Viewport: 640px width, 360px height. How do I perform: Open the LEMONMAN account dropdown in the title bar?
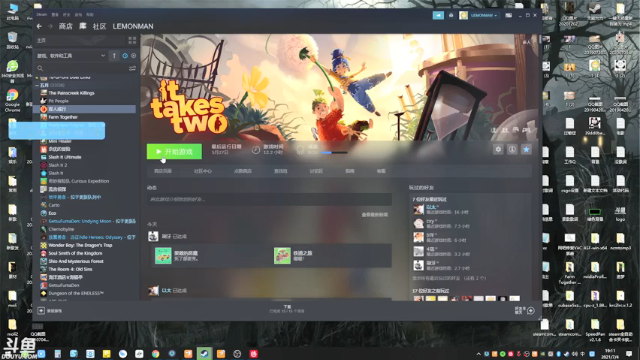484,16
